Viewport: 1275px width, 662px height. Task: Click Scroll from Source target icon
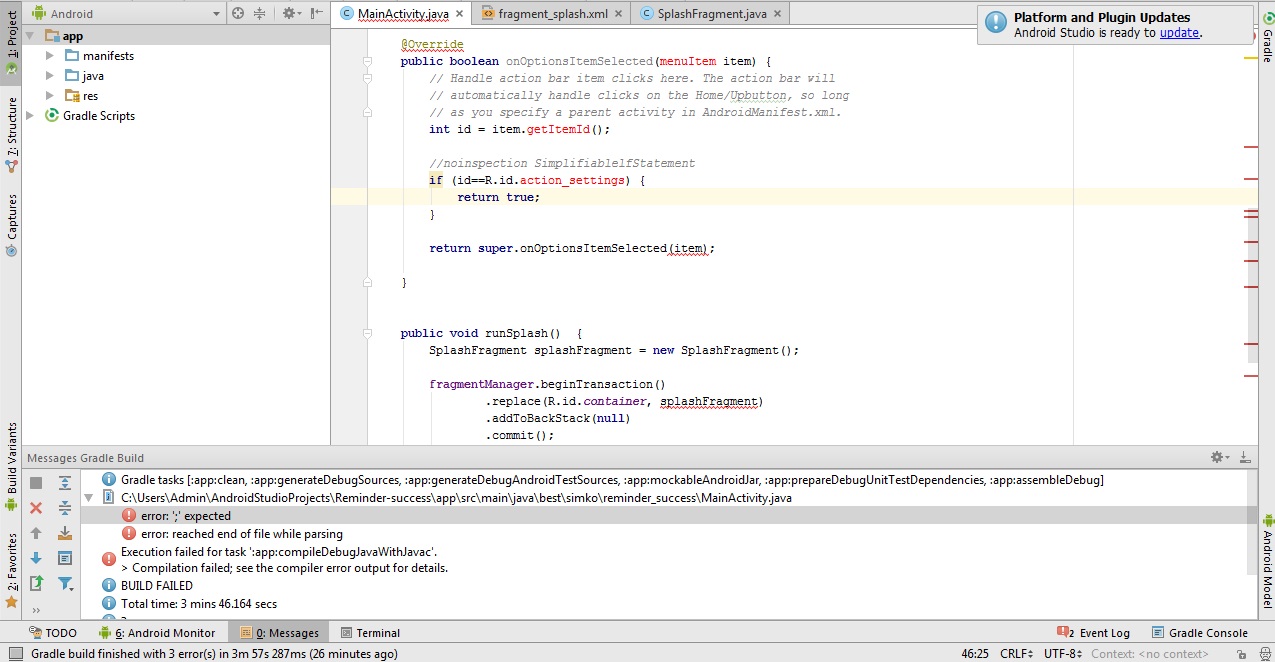[x=238, y=13]
